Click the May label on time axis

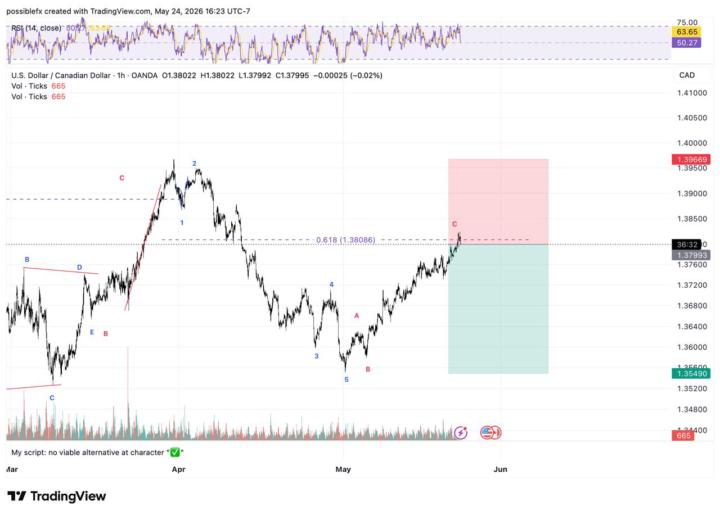pos(343,469)
